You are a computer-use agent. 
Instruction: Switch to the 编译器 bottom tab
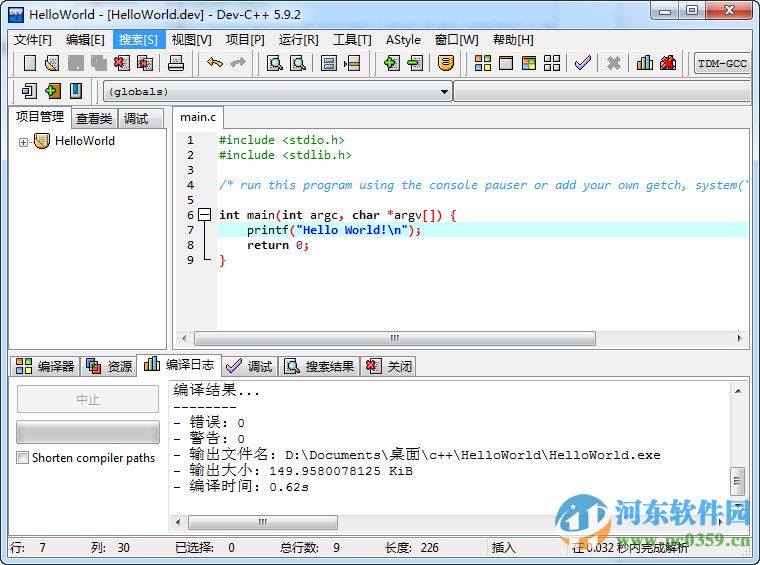(45, 366)
